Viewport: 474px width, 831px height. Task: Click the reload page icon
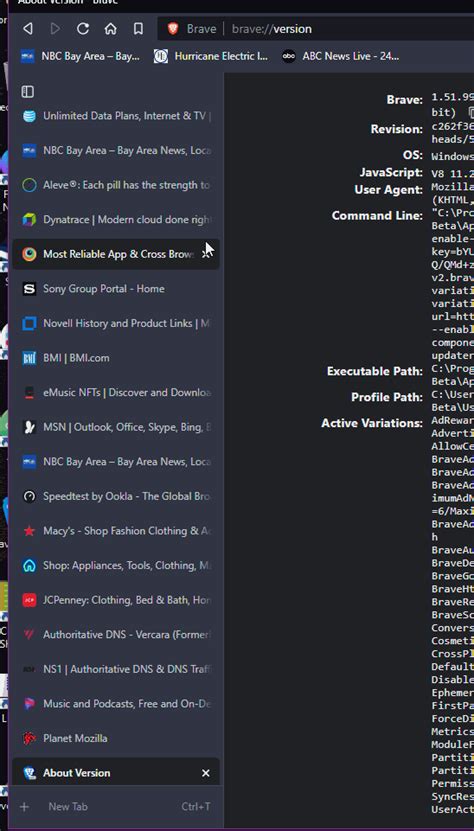tap(83, 29)
